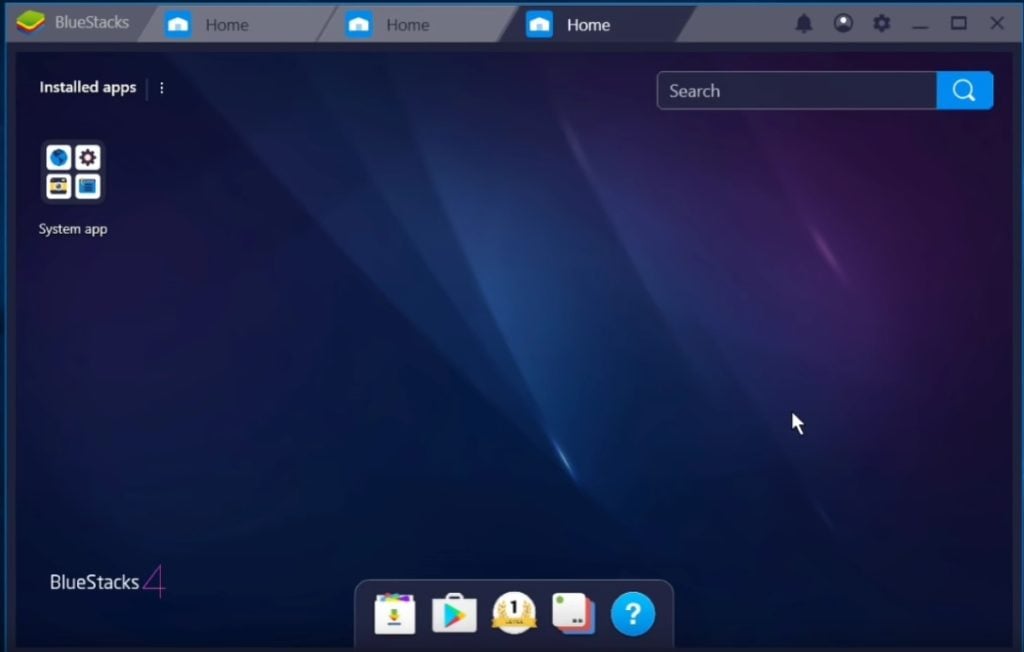
Task: Click the Ultra badge icon in the dock
Action: 512,613
